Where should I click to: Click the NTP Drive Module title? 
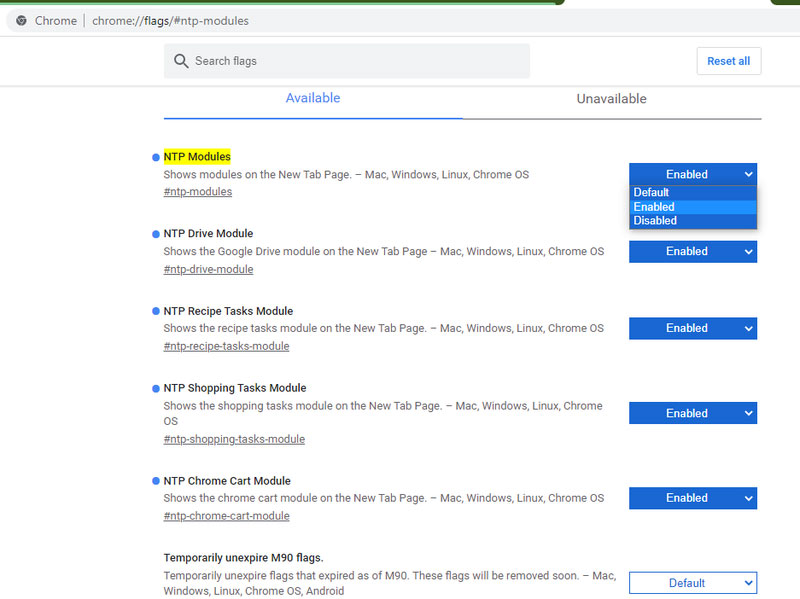[208, 234]
